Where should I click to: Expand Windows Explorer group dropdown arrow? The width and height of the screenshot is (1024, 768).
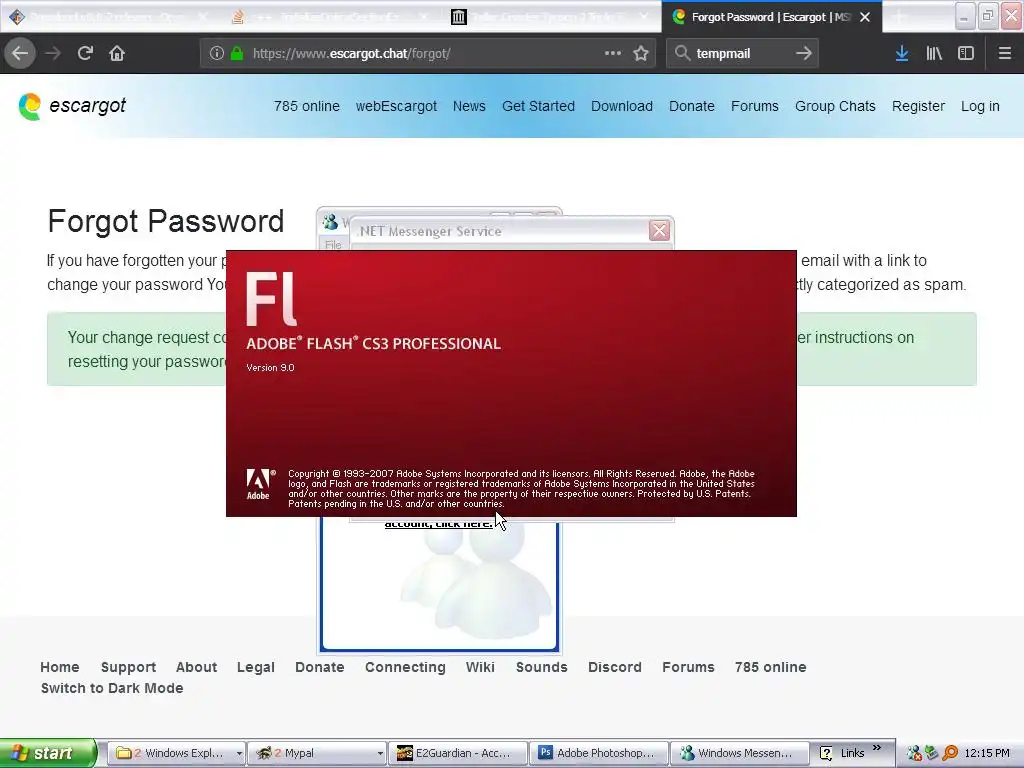click(239, 753)
